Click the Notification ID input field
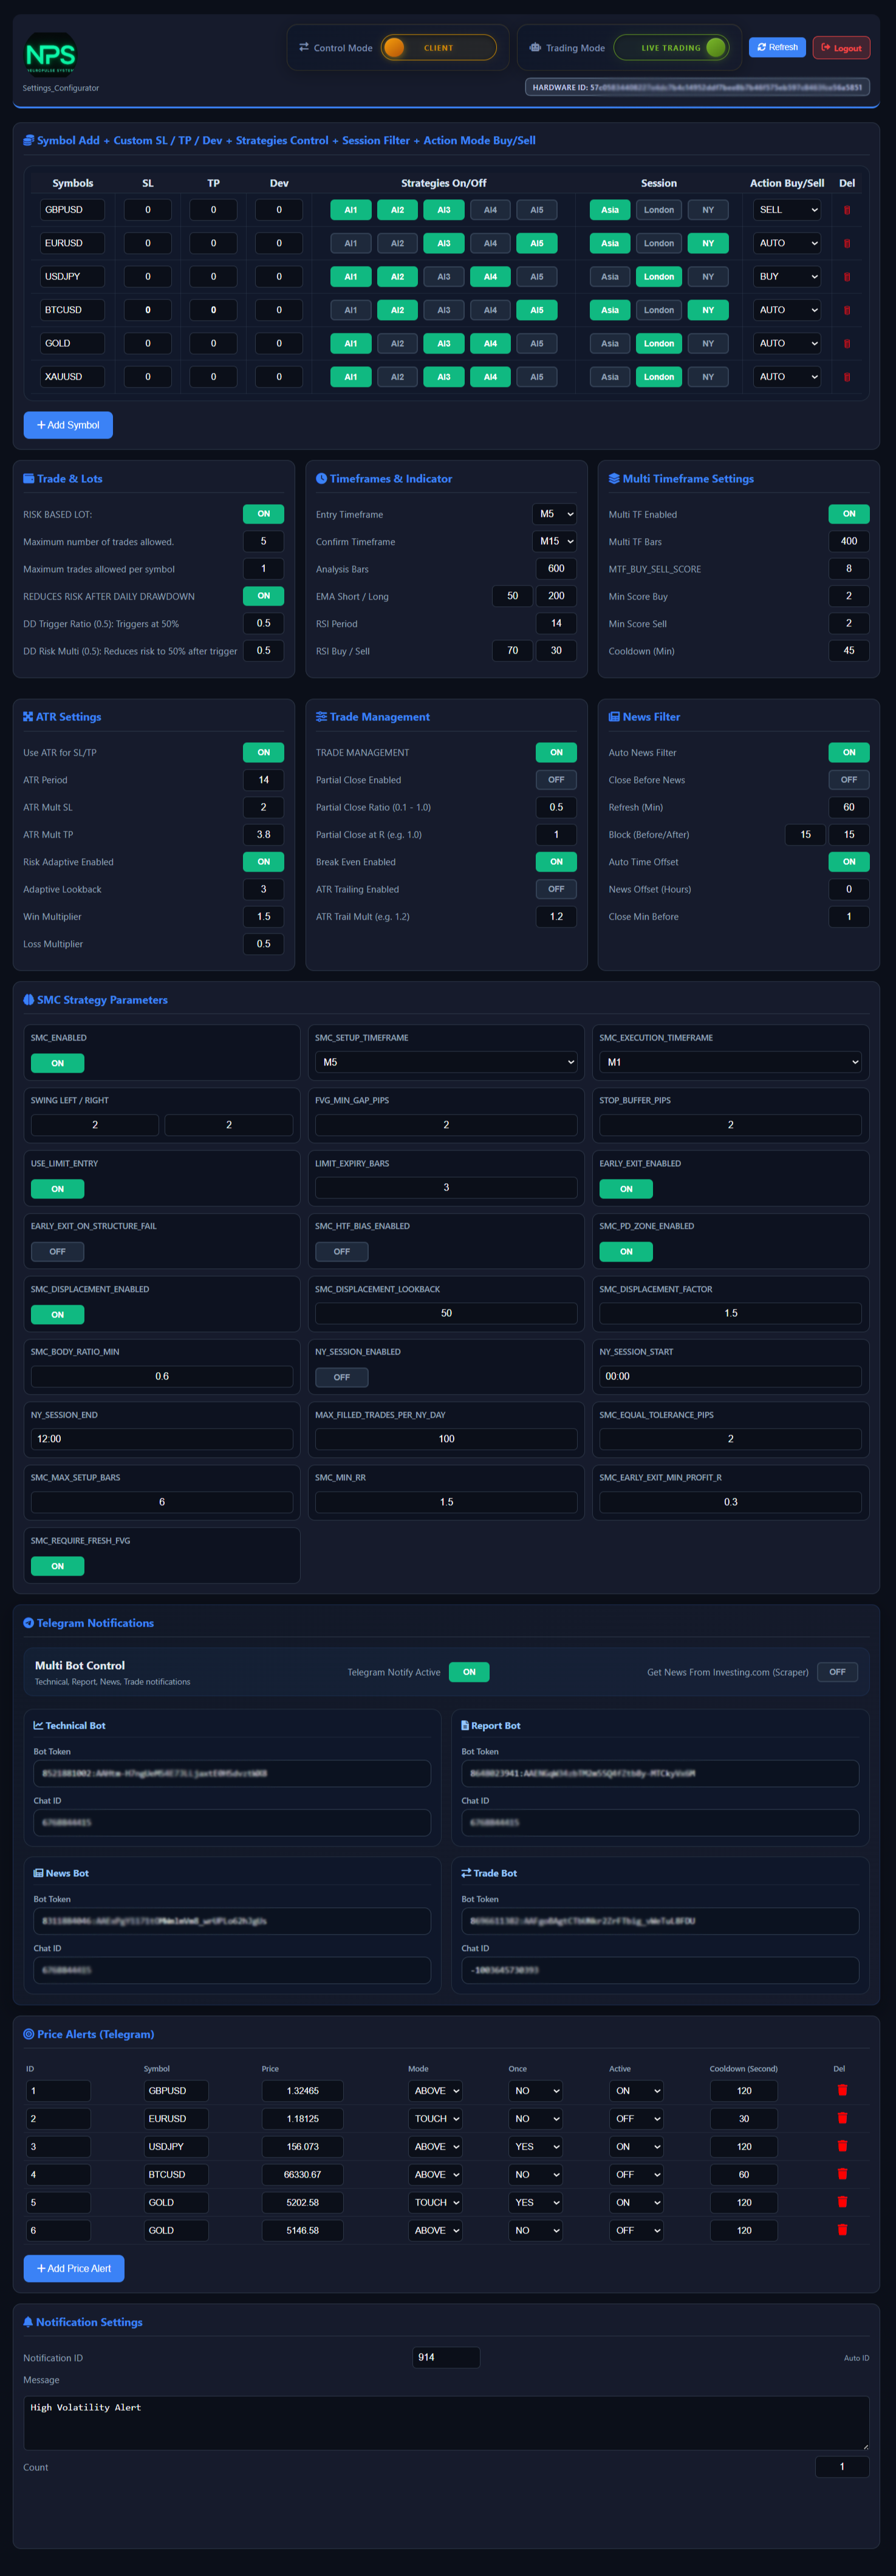Image resolution: width=896 pixels, height=2576 pixels. [446, 2357]
